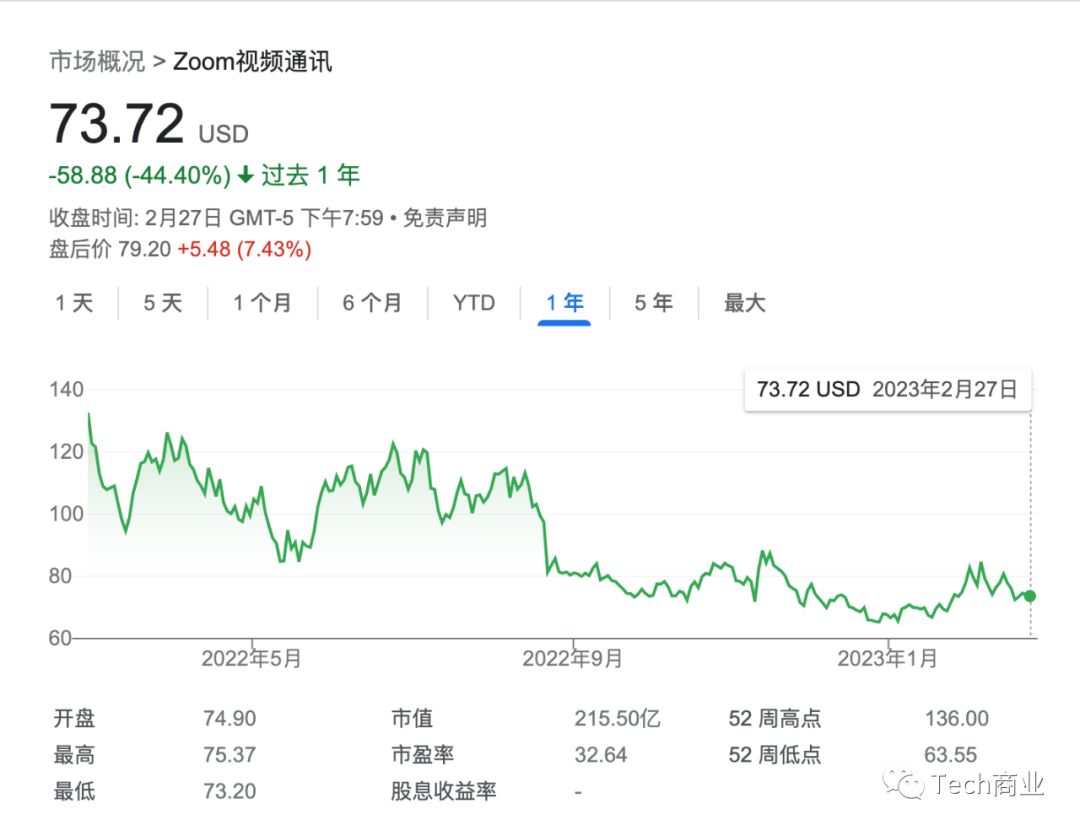1080x831 pixels.
Task: Switch the chart to 5 年
Action: tap(653, 303)
